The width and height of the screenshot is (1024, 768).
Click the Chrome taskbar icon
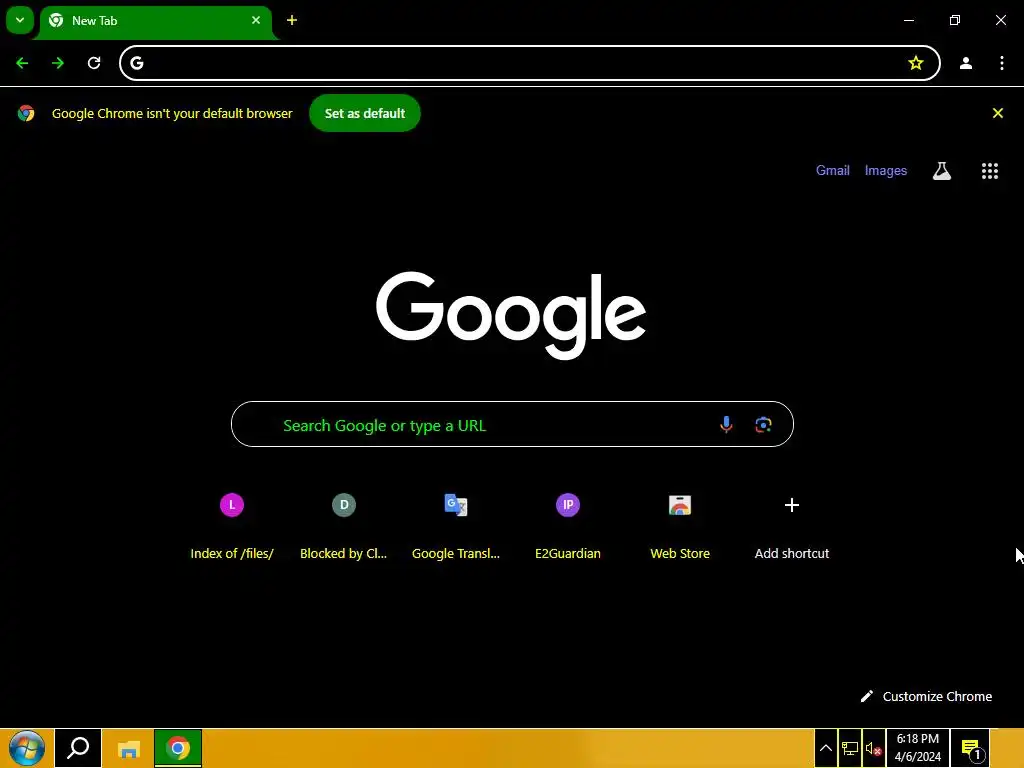[x=178, y=748]
